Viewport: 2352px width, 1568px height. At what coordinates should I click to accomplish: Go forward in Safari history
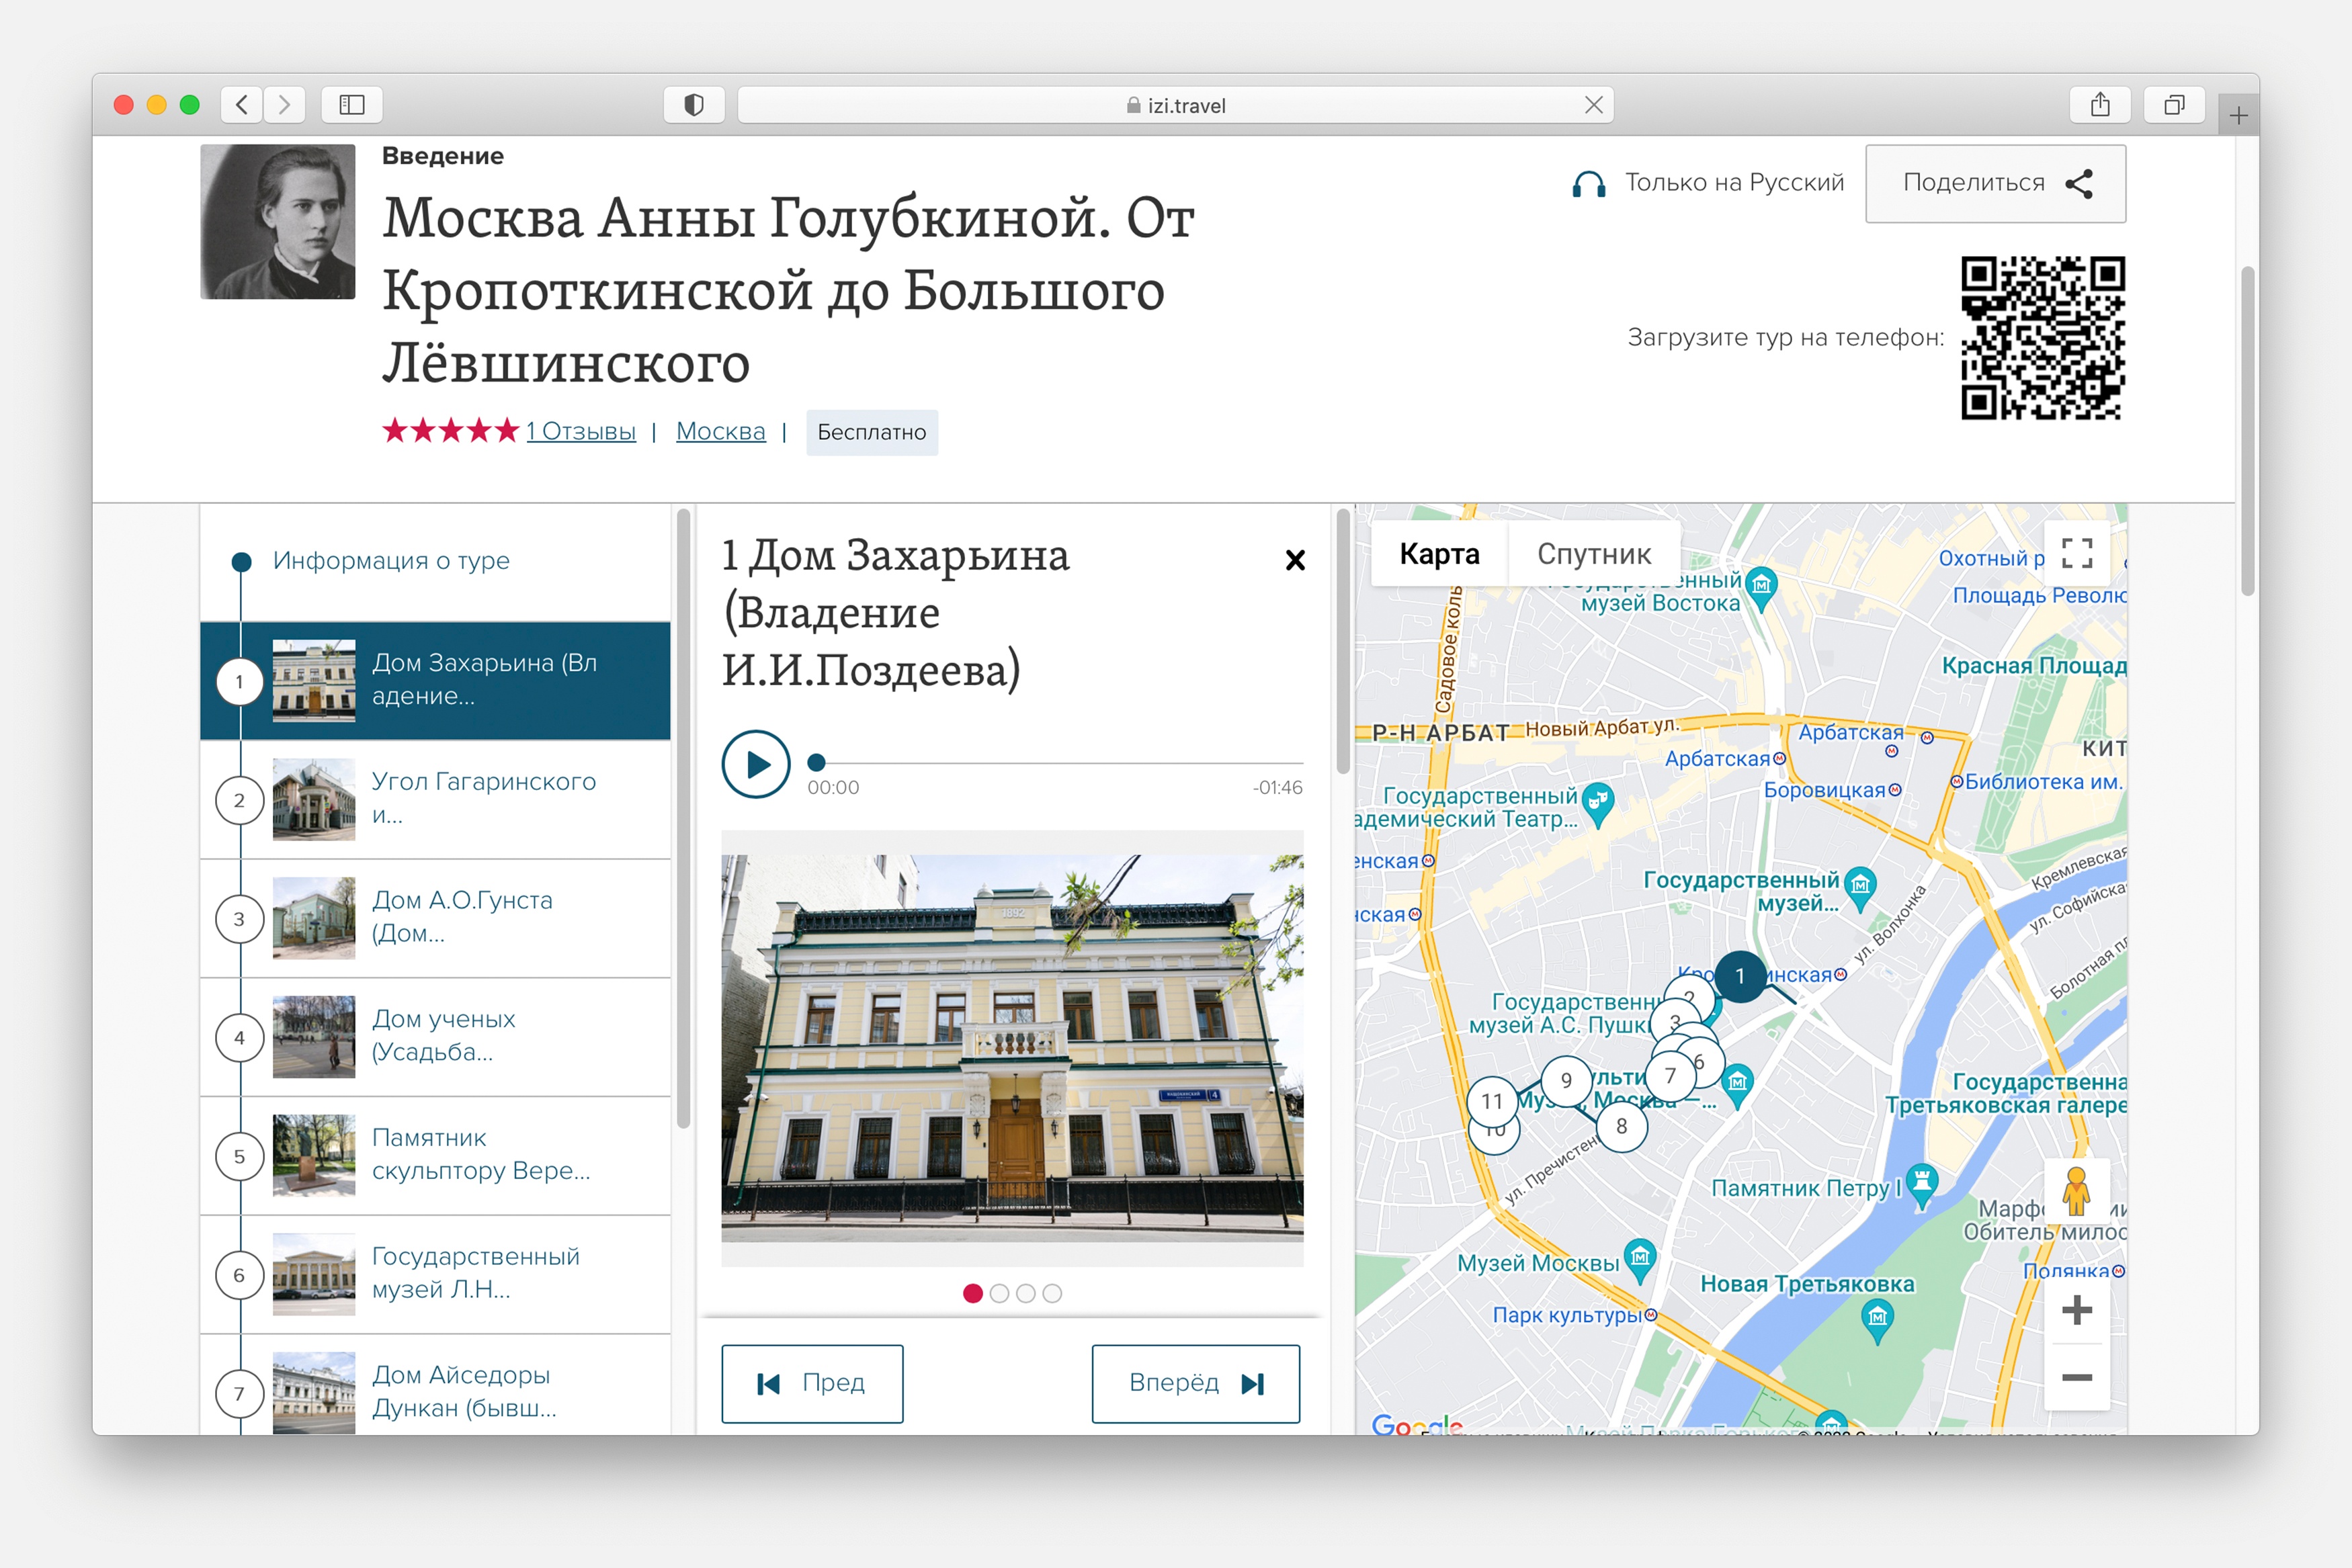coord(285,104)
